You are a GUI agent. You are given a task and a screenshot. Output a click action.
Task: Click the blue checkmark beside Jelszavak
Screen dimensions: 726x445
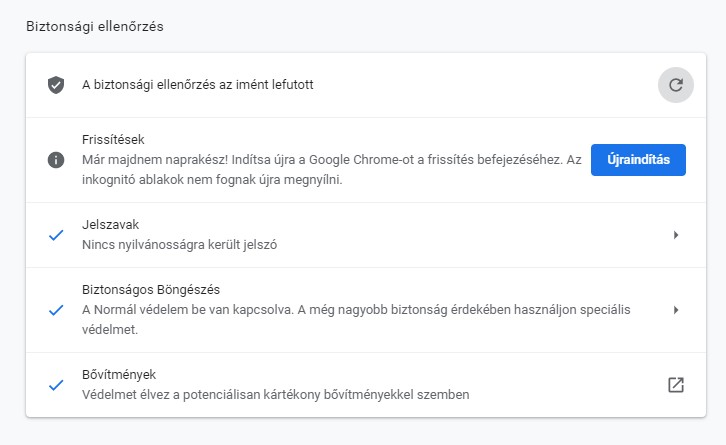tap(56, 235)
